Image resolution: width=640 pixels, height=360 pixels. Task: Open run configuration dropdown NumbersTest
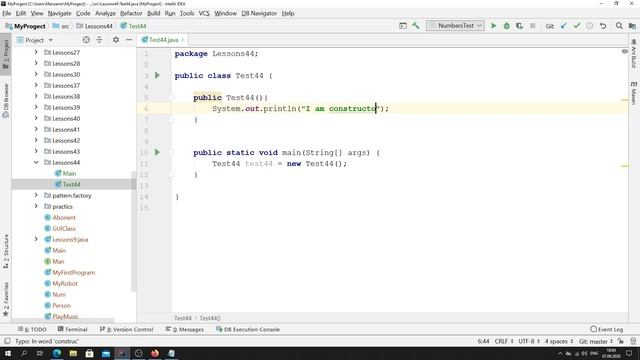point(456,26)
